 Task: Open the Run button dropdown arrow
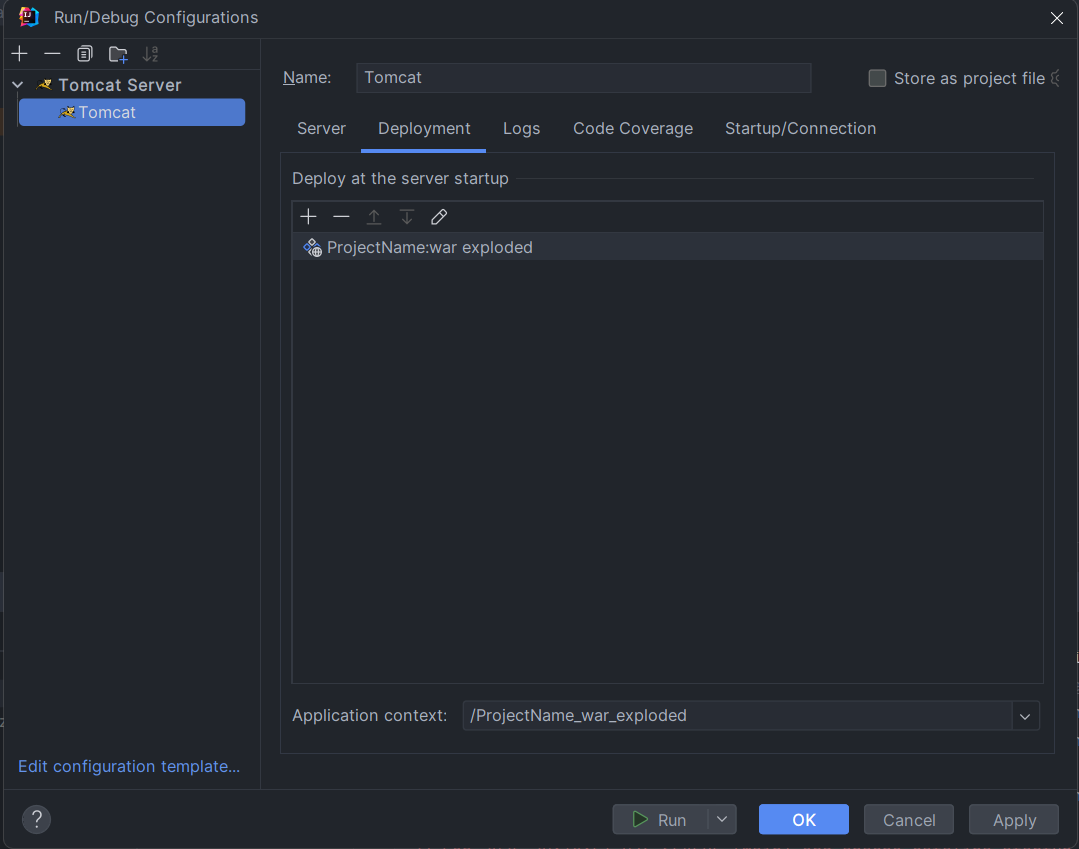coord(722,820)
